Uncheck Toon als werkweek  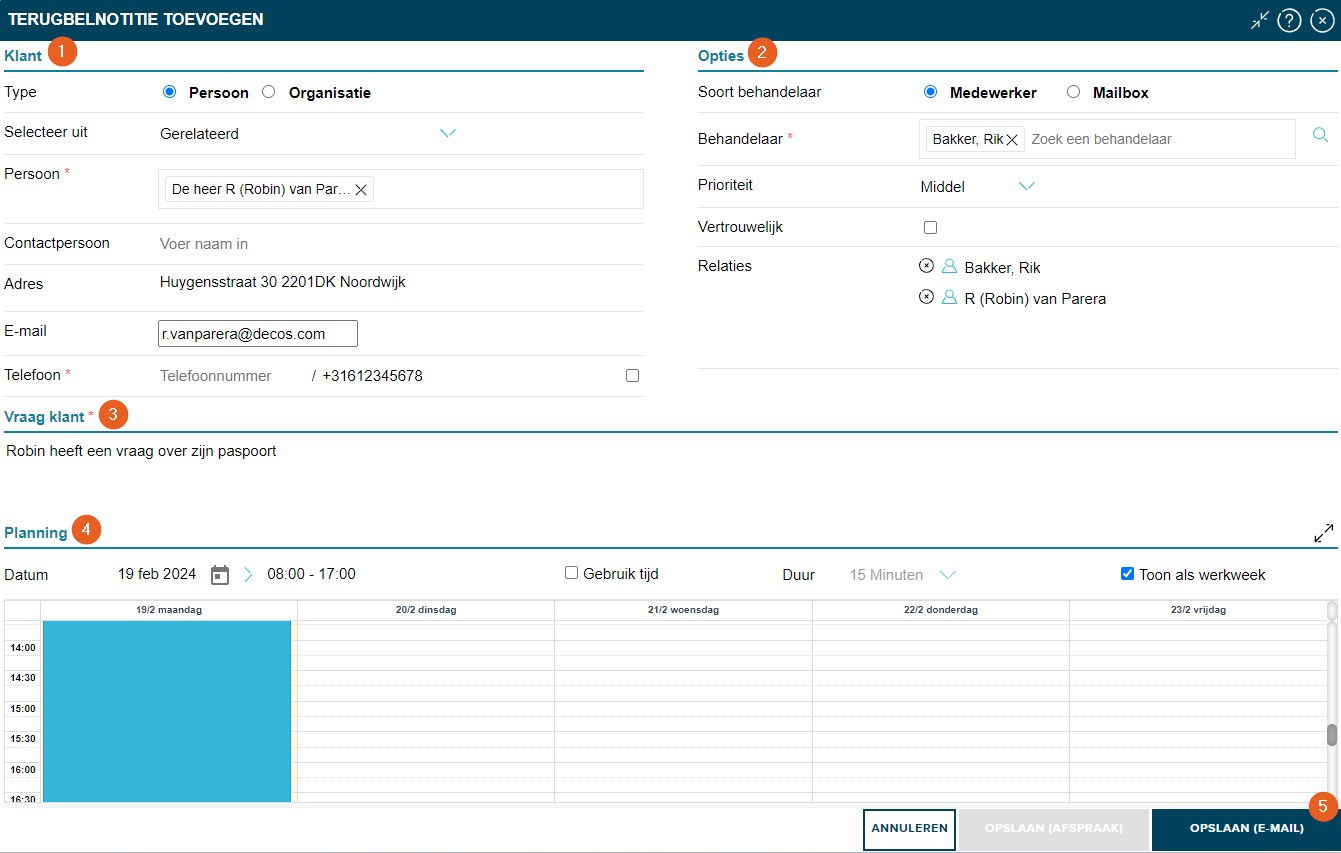click(x=1127, y=574)
